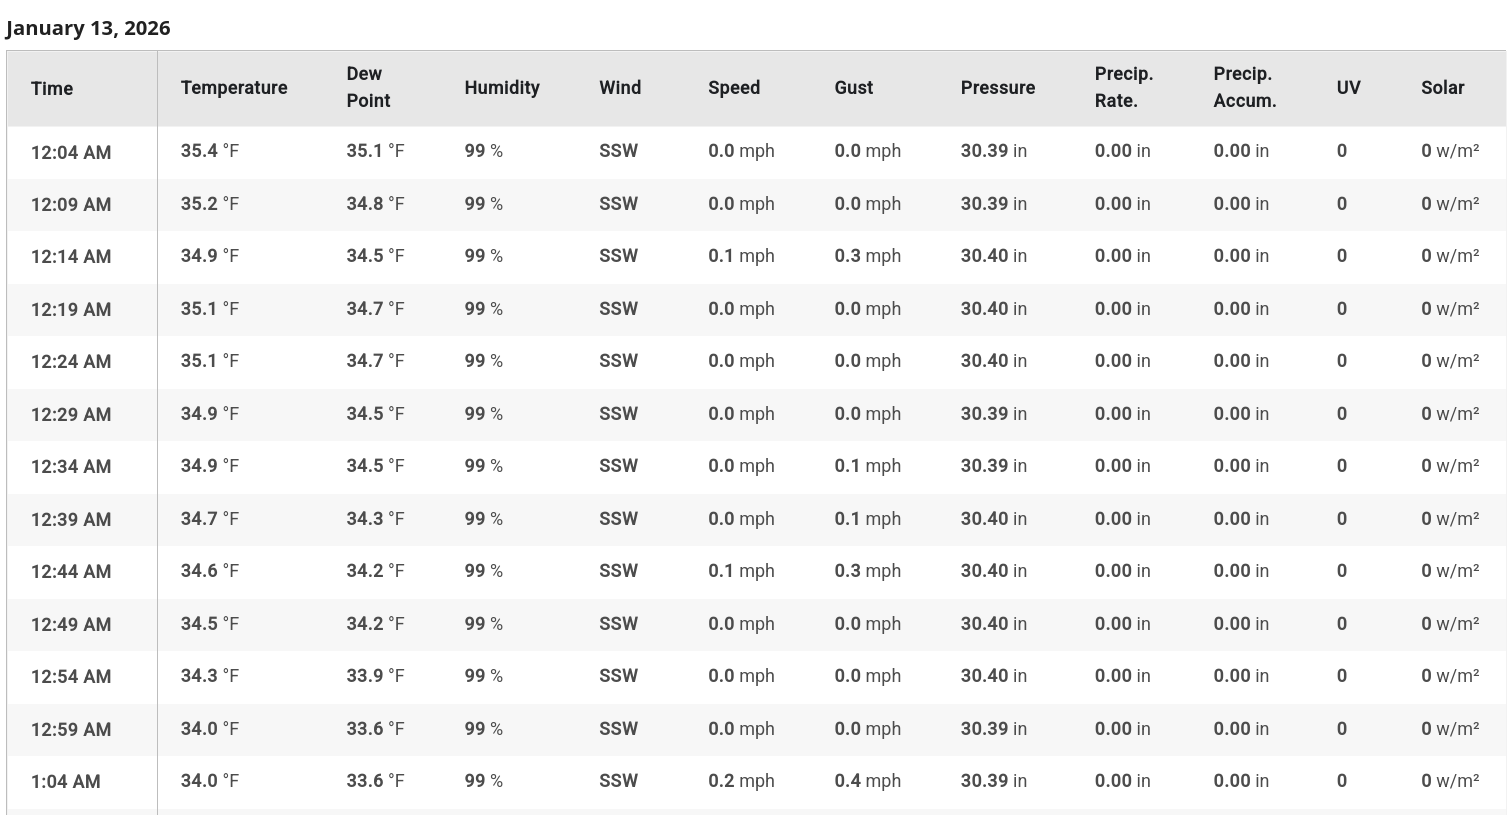Viewport: 1512px width, 815px height.
Task: Select the Dew Point column header
Action: (x=368, y=88)
